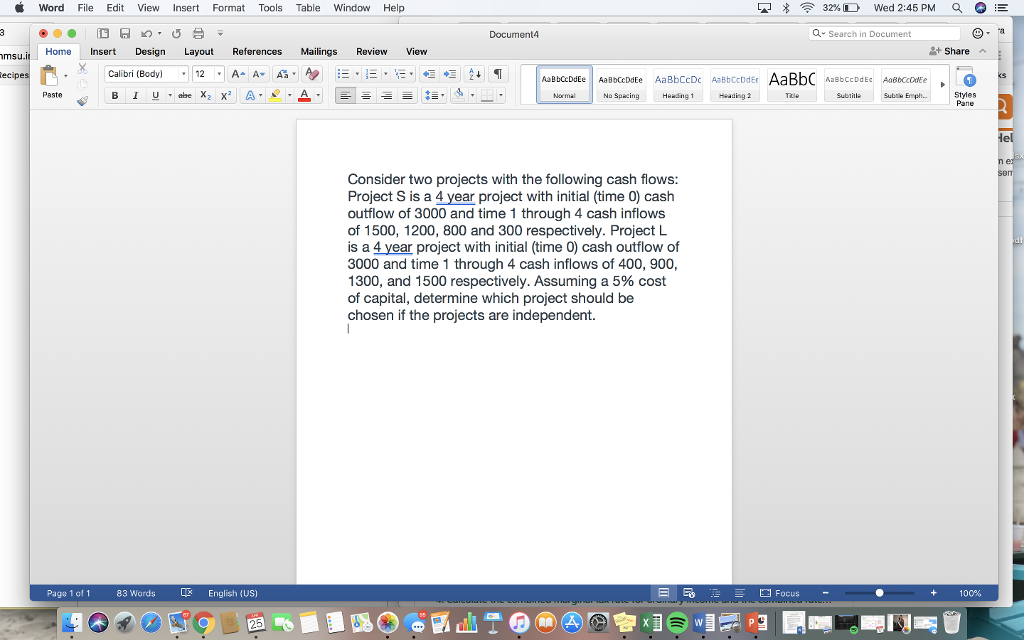Toggle paragraph marks visibility
This screenshot has width=1024, height=640.
[x=496, y=73]
